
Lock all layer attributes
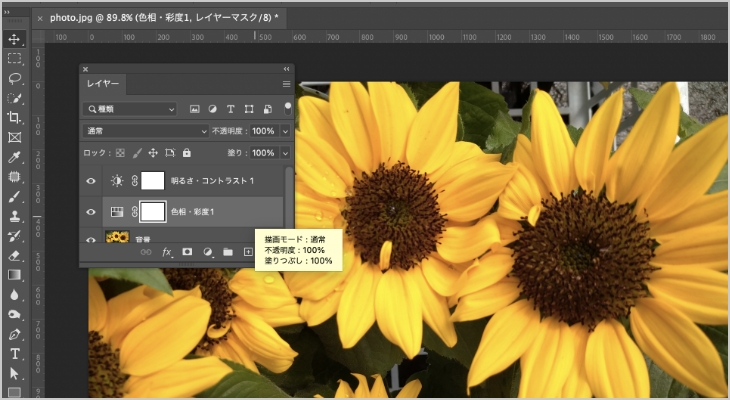(x=187, y=153)
